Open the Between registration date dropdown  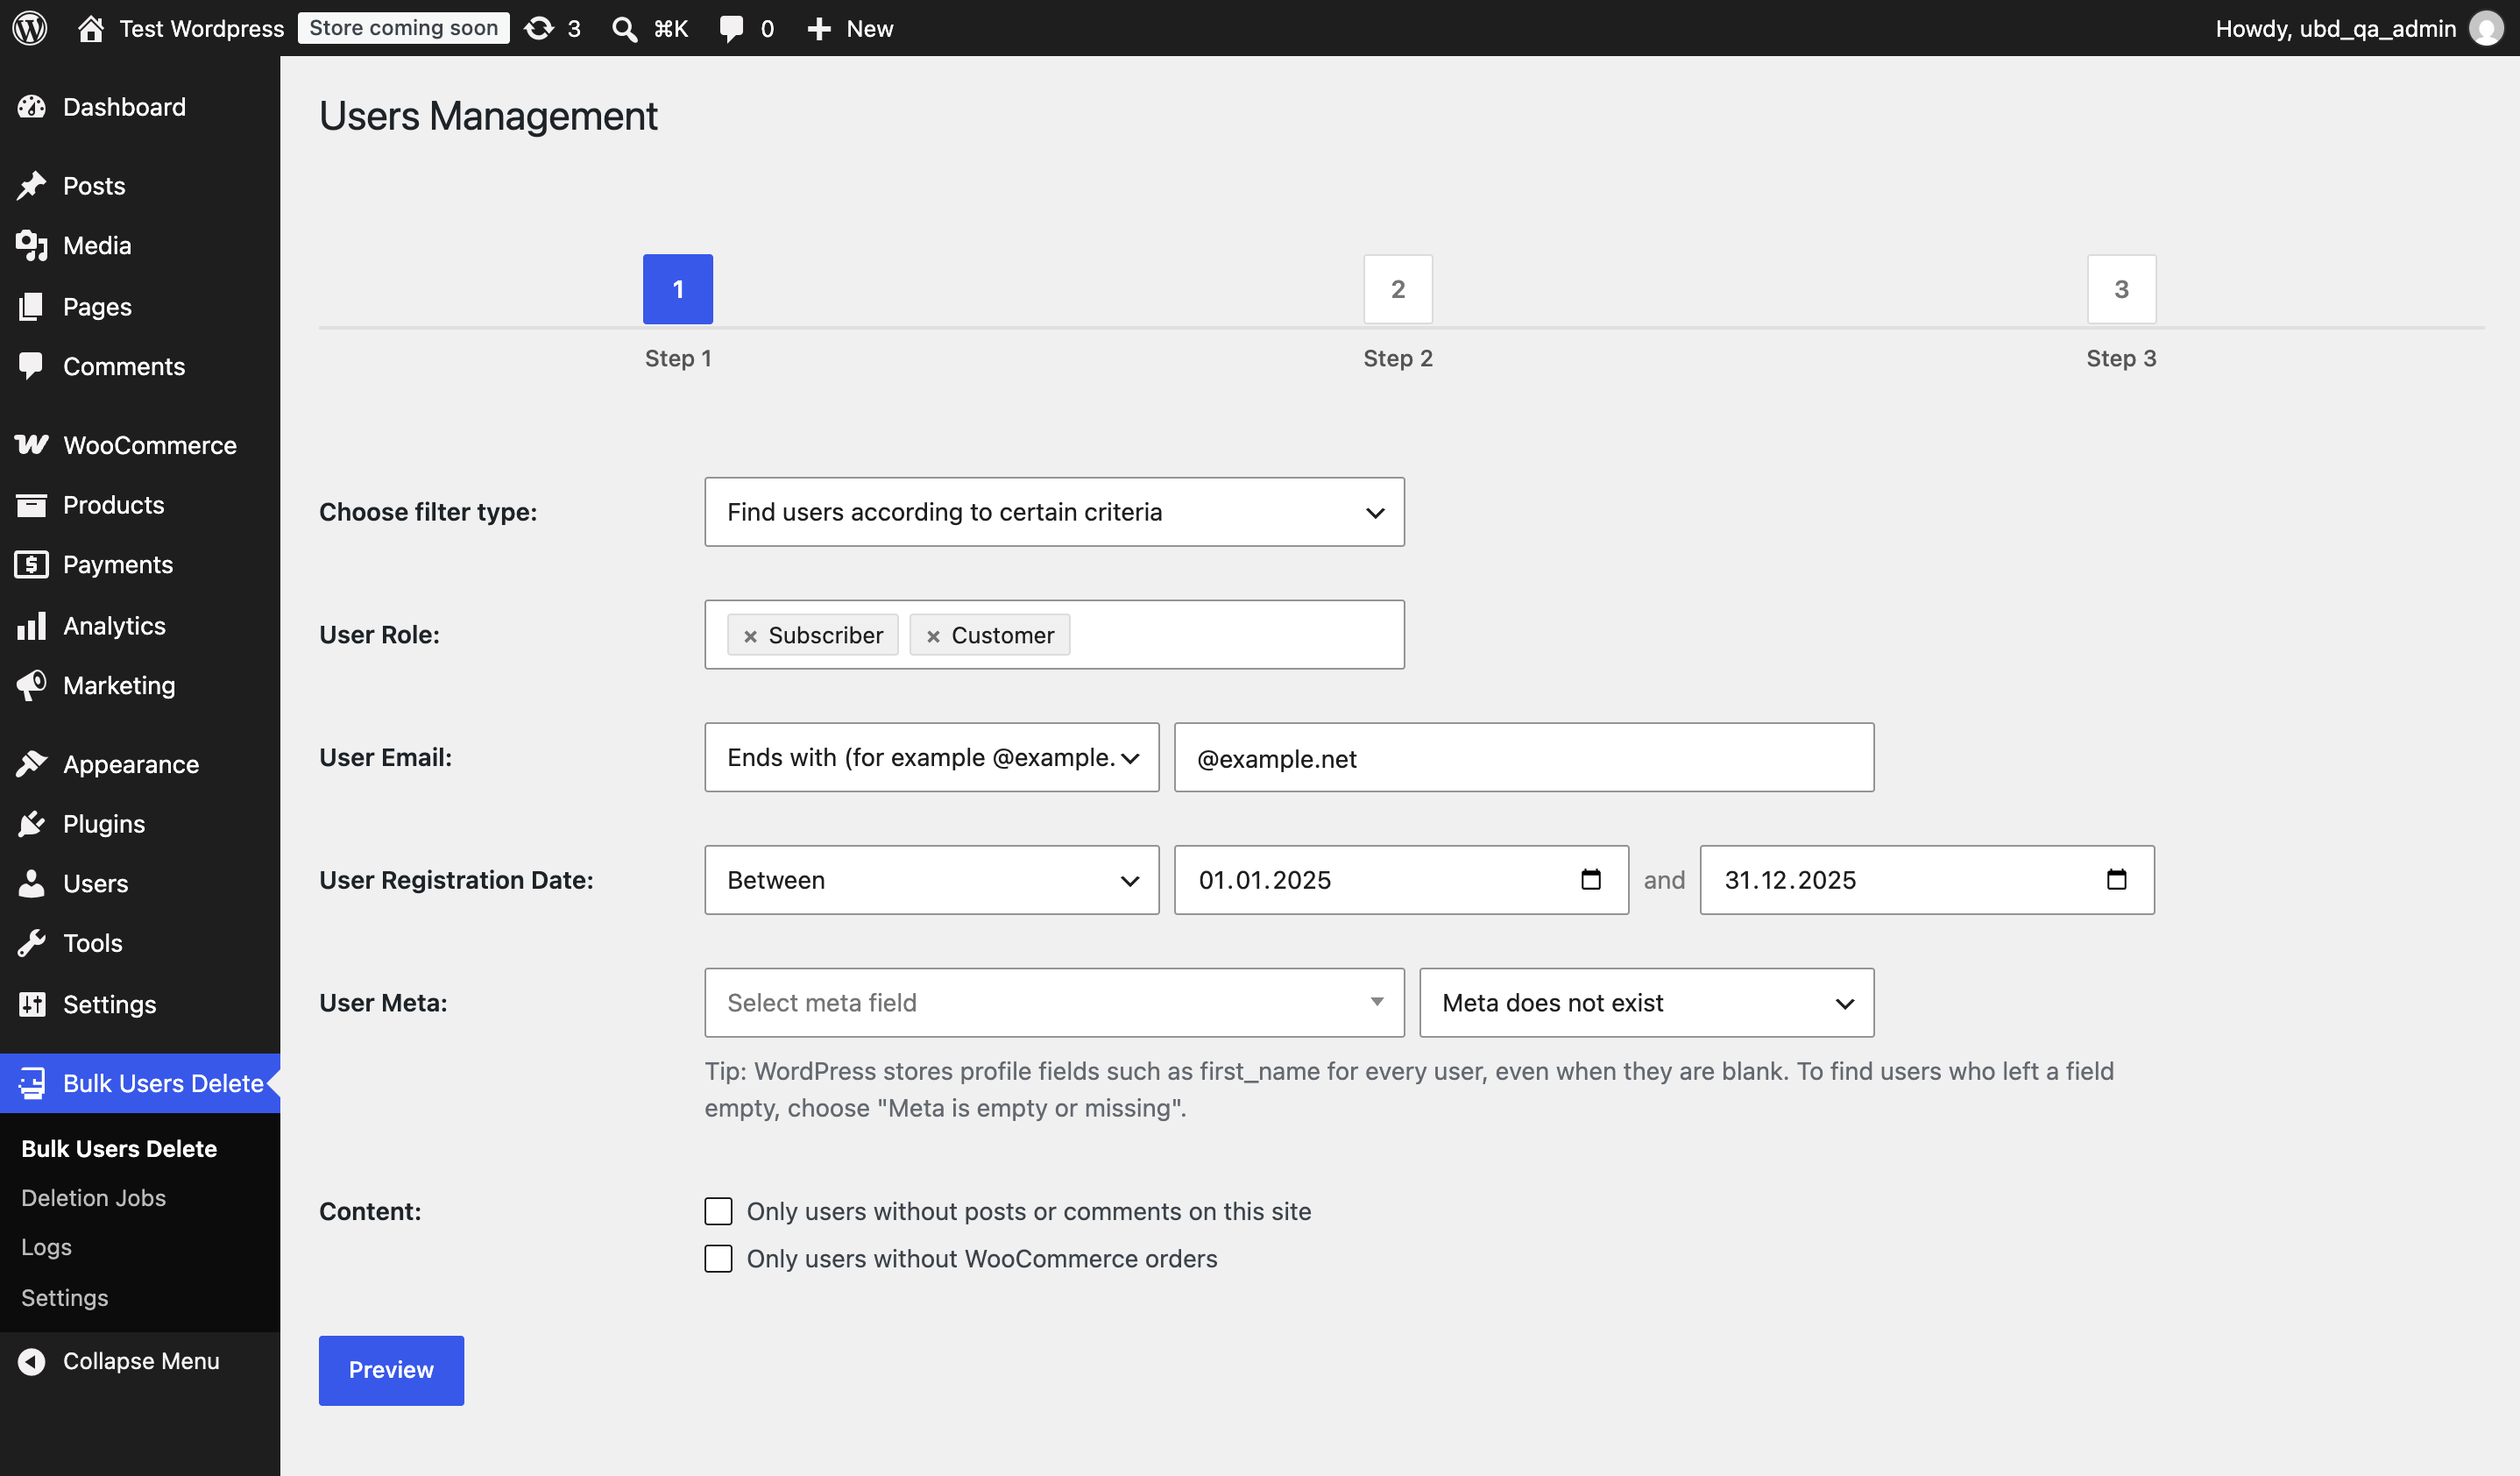(931, 880)
